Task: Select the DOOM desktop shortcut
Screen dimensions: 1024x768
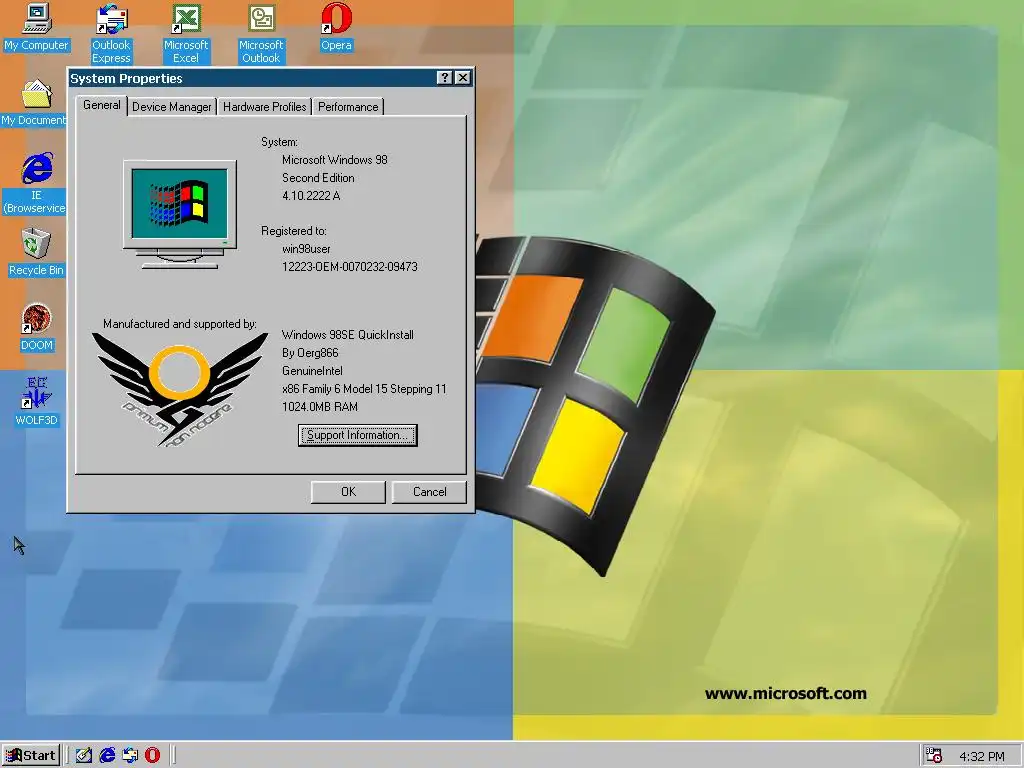Action: point(36,327)
